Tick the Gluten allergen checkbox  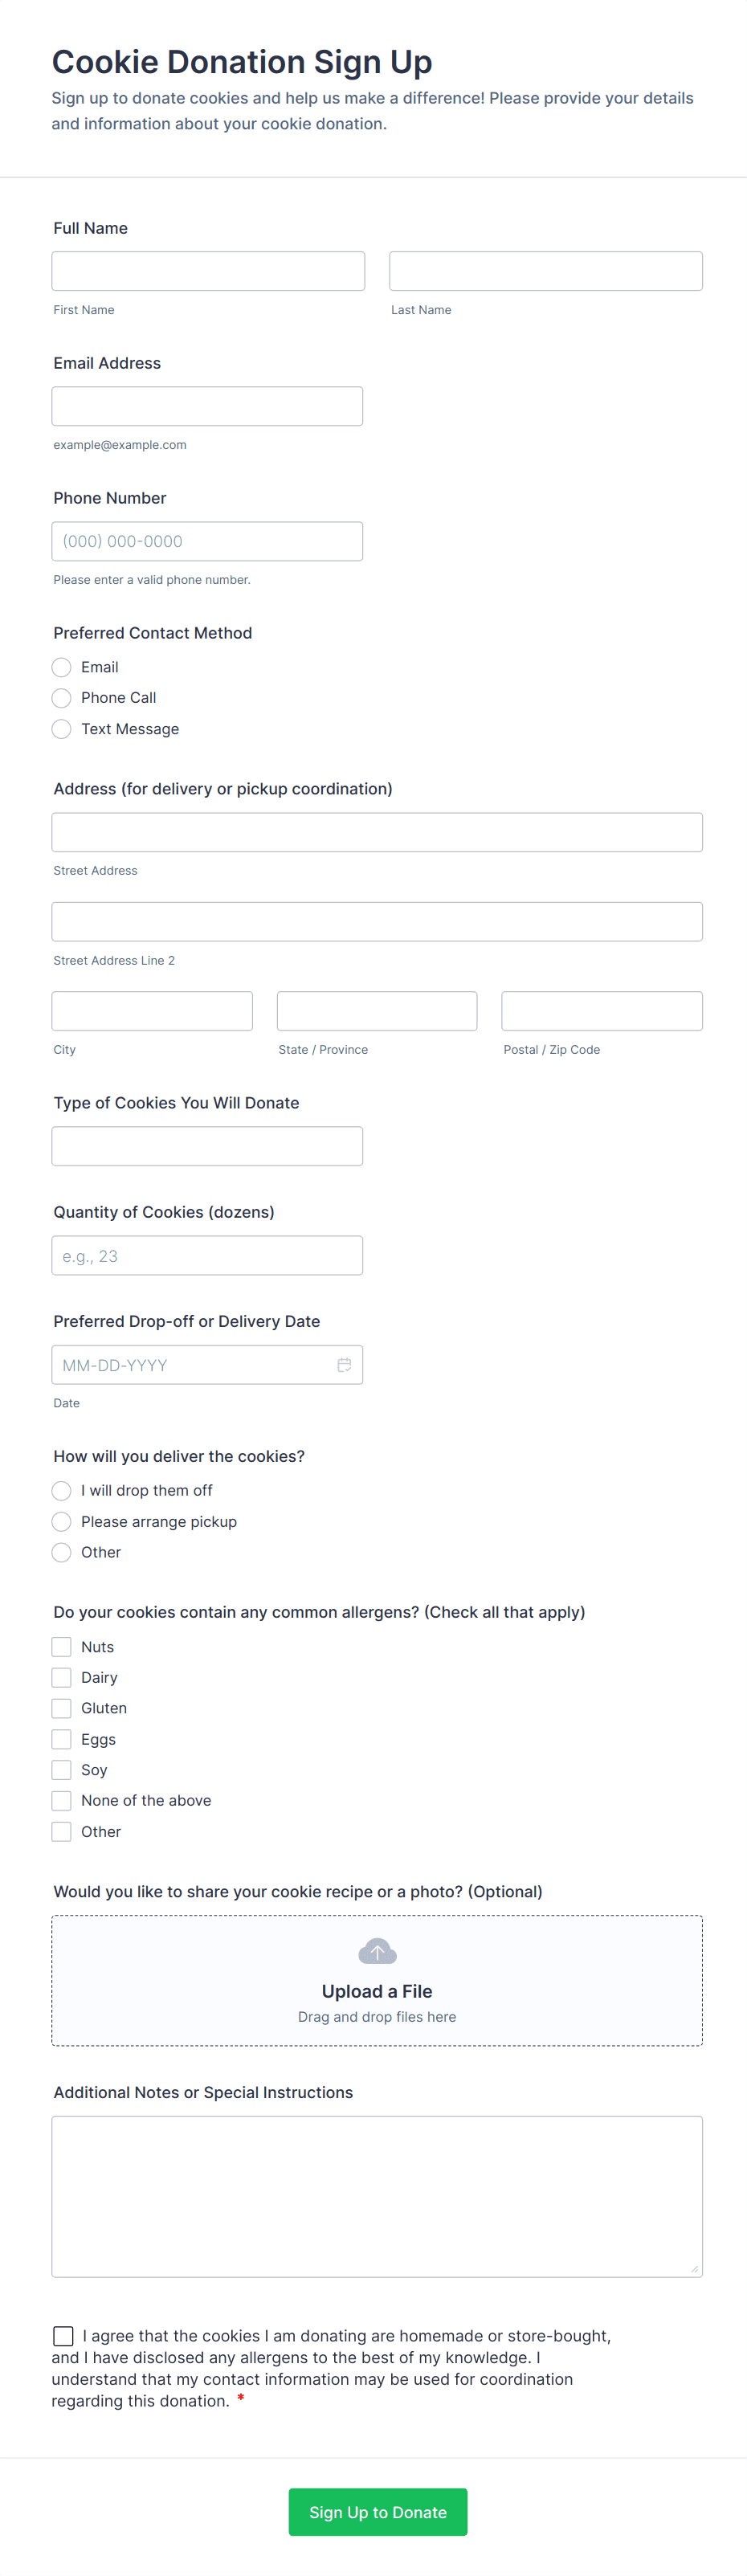tap(62, 1708)
